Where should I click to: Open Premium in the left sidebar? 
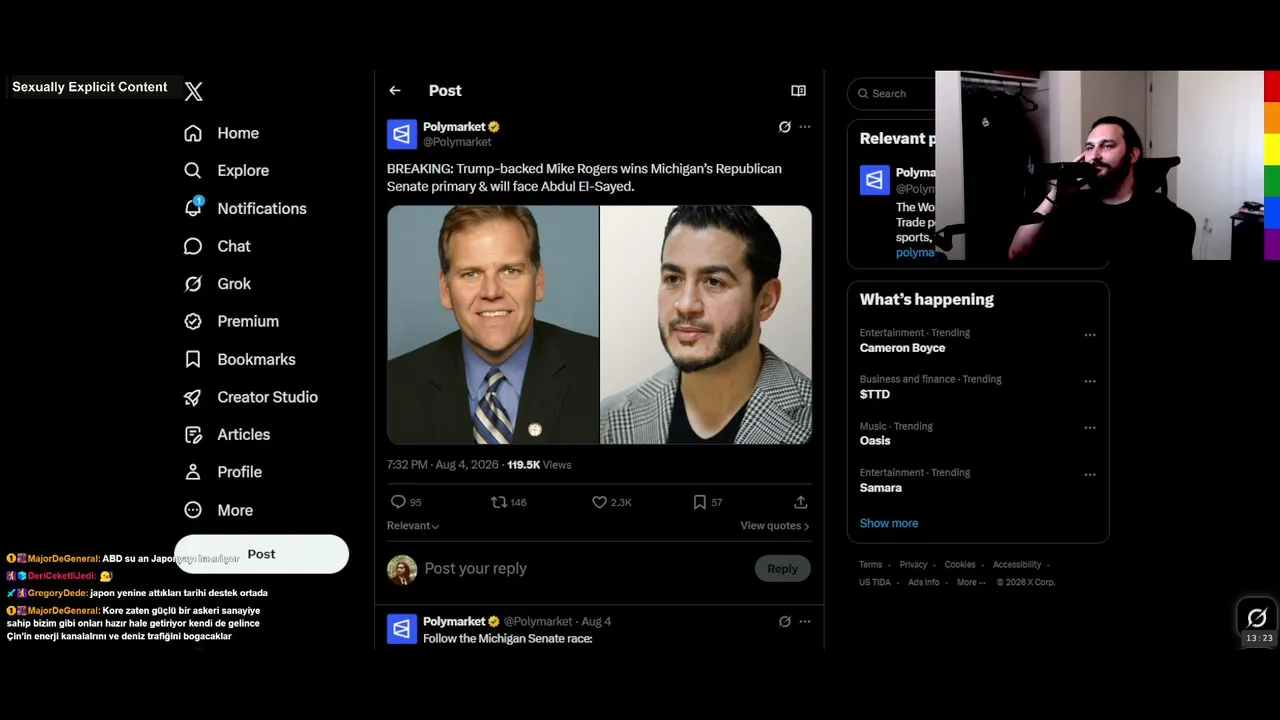[x=231, y=321]
